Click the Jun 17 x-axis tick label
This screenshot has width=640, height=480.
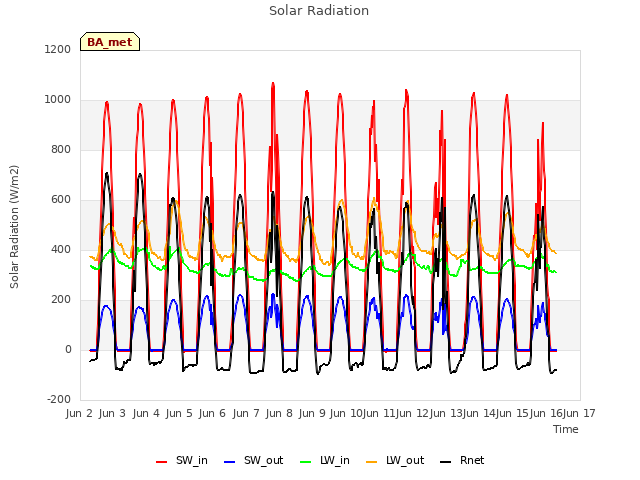(x=580, y=413)
